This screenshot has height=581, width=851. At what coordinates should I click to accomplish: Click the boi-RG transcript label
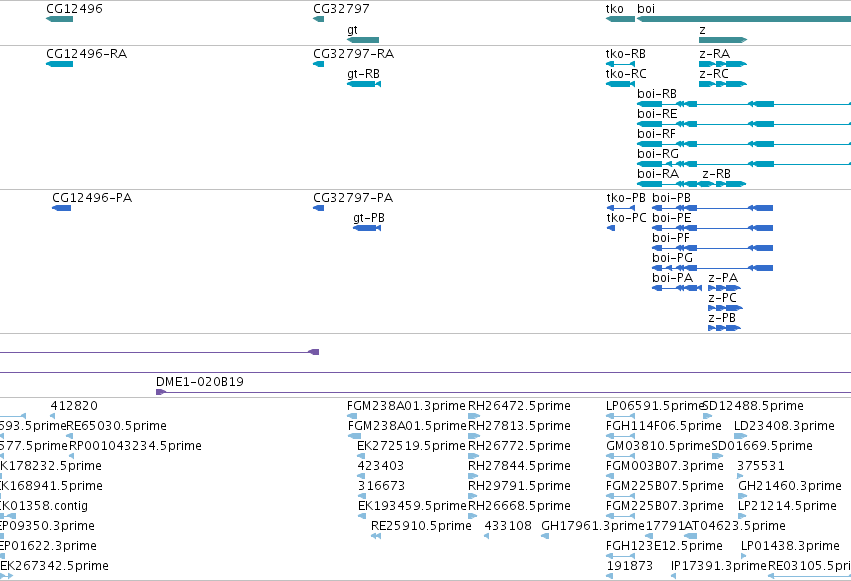point(658,154)
